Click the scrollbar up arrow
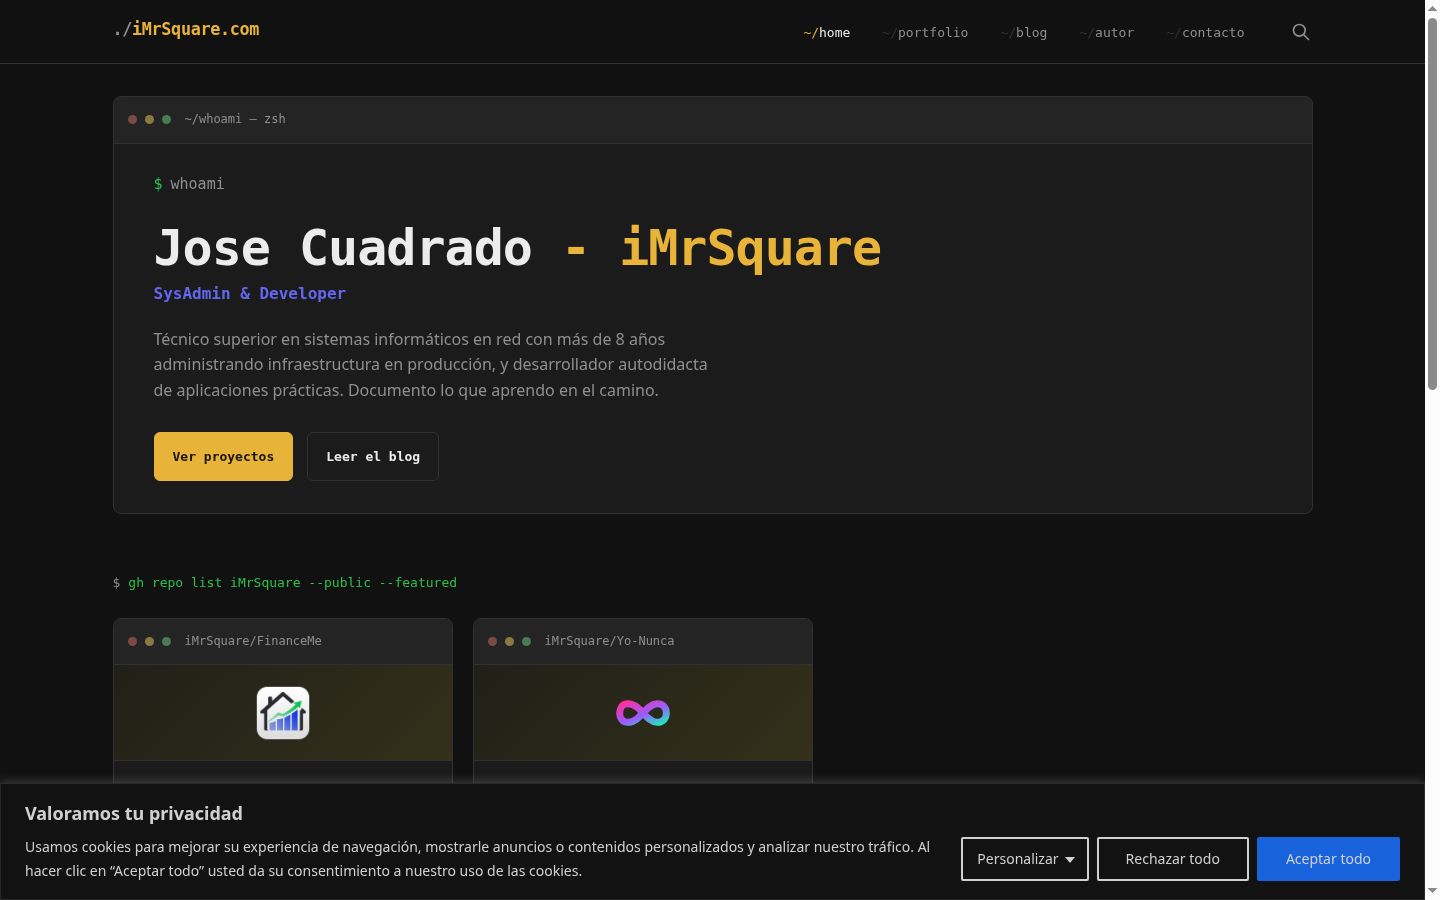The image size is (1440, 900). tap(1432, 7)
